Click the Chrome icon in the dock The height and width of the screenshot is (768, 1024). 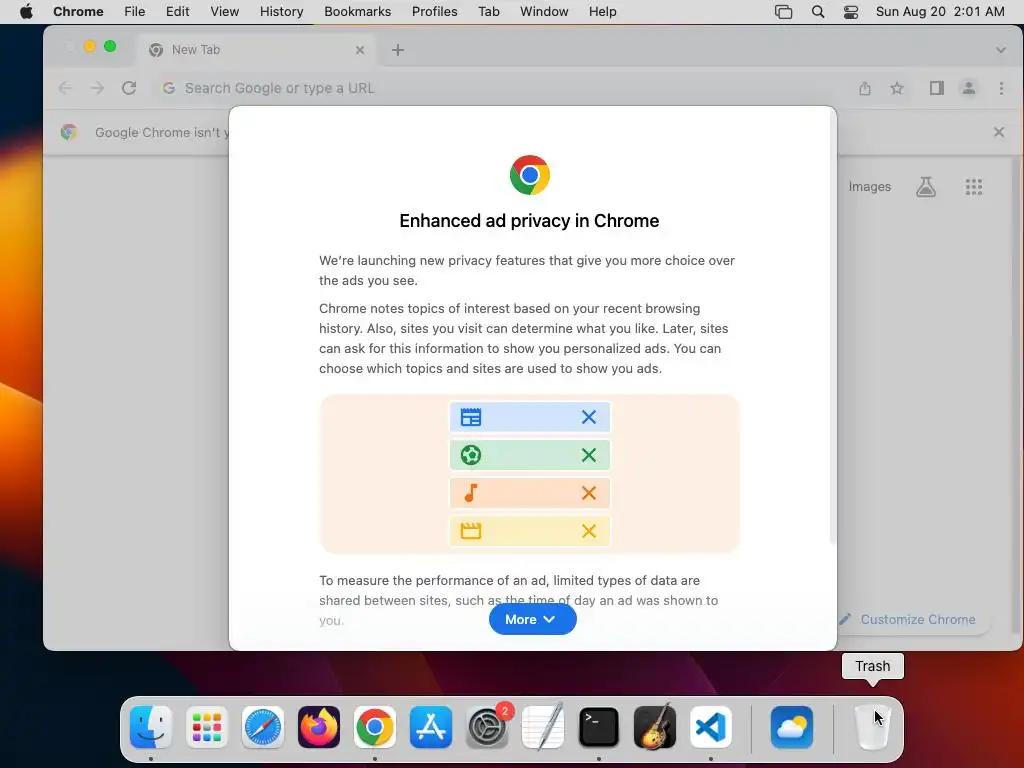375,726
